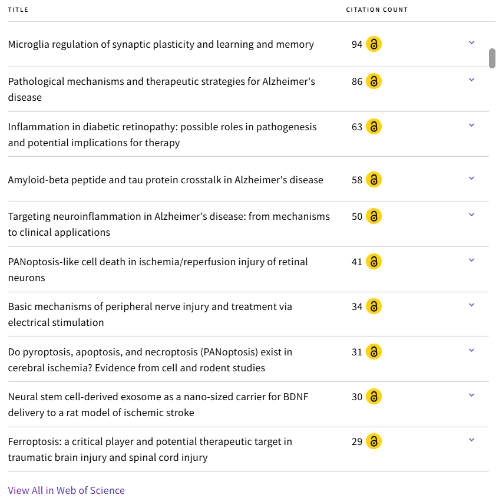Click the Title column header
Image resolution: width=499 pixels, height=498 pixels.
18,10
